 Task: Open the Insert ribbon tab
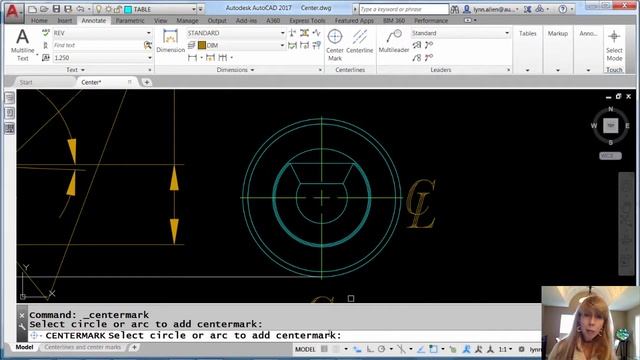point(64,20)
